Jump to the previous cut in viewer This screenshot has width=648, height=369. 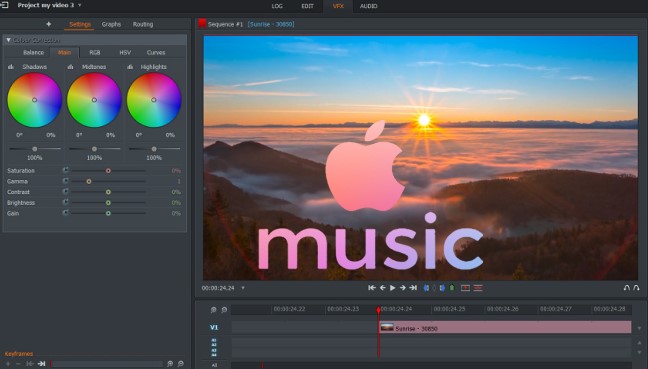click(372, 288)
